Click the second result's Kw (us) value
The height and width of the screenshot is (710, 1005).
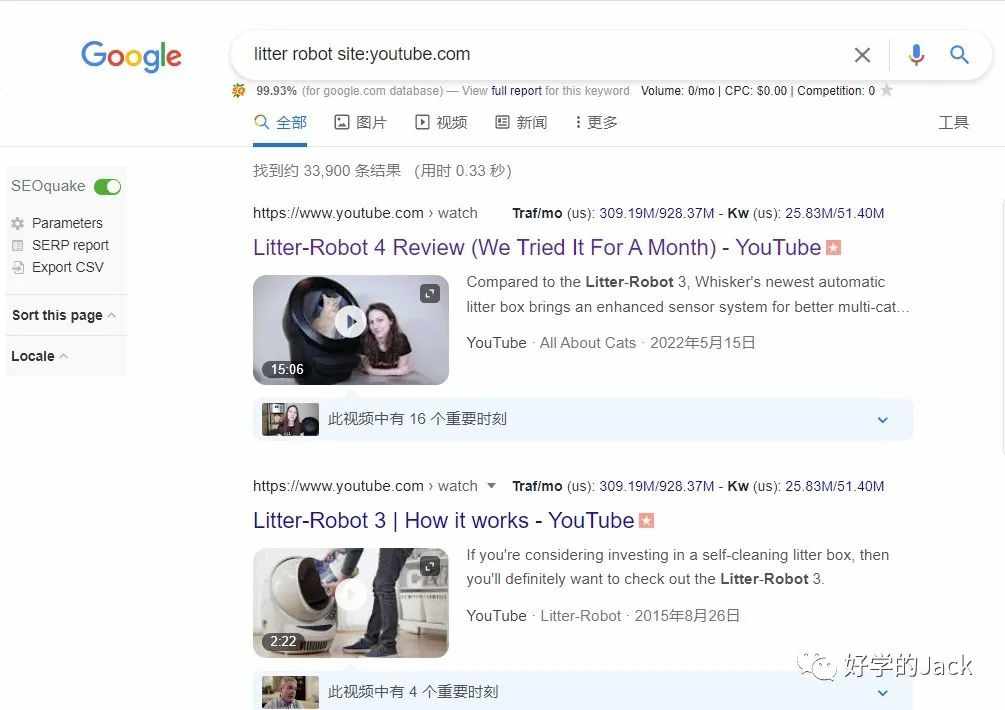coord(835,486)
